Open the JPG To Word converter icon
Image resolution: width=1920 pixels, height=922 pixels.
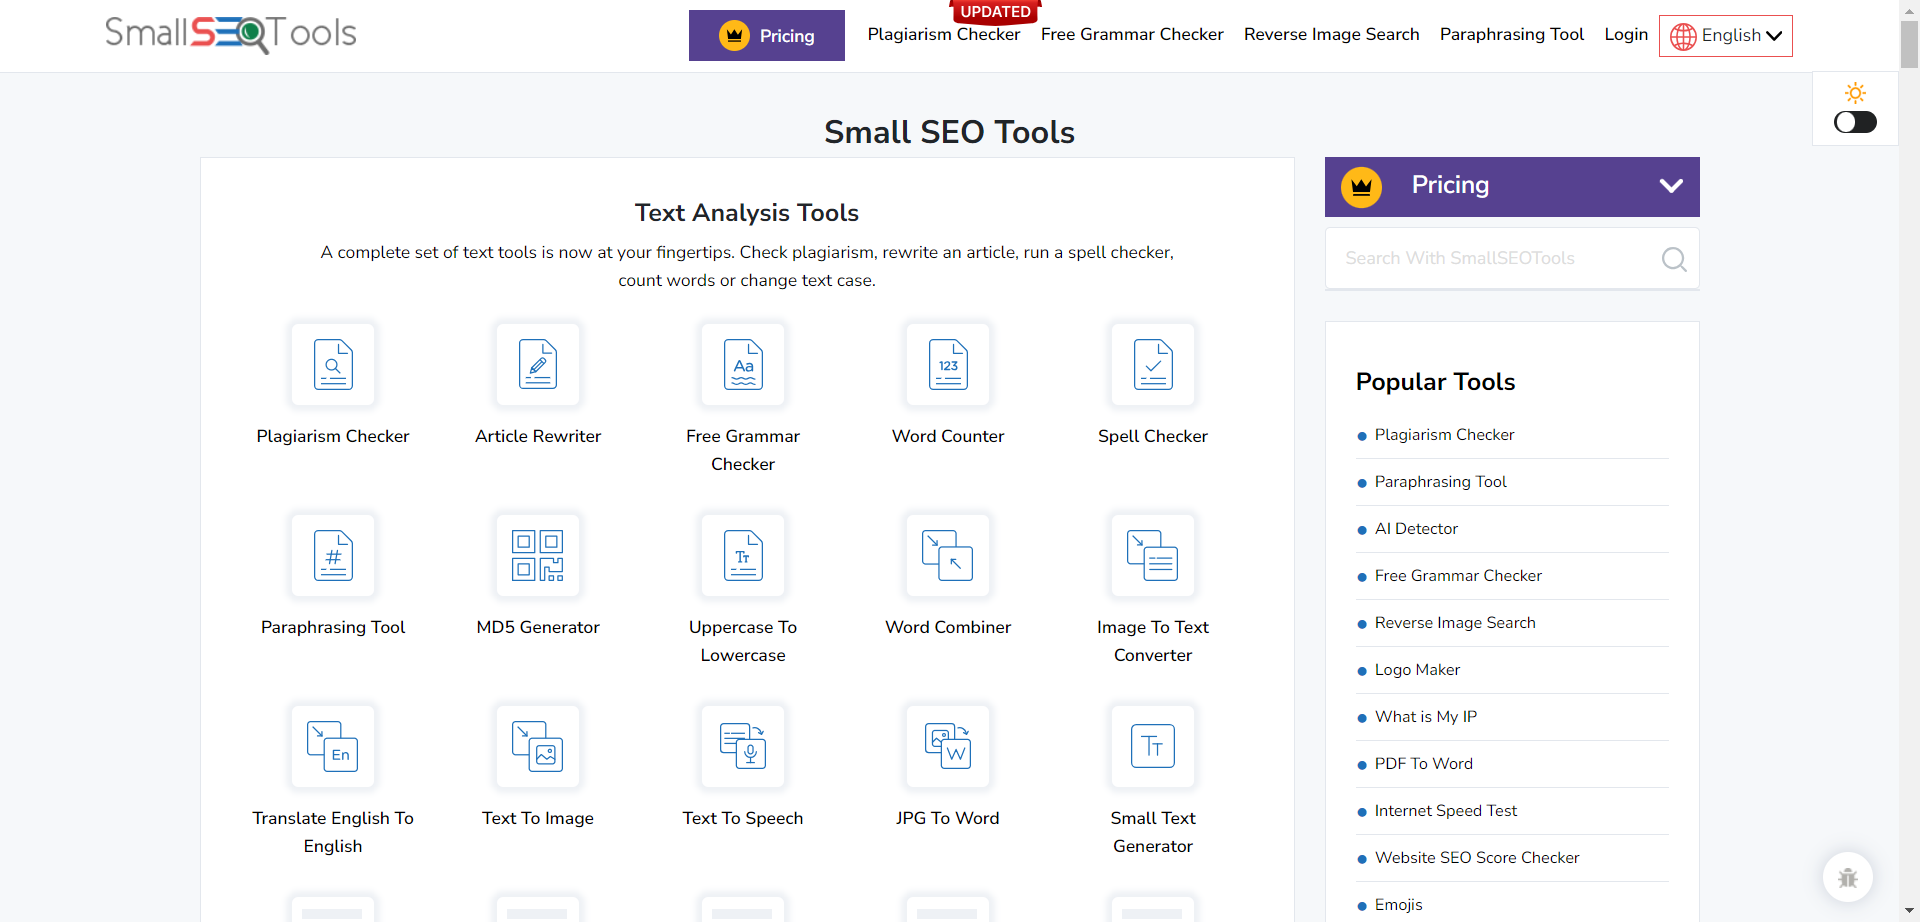tap(948, 746)
